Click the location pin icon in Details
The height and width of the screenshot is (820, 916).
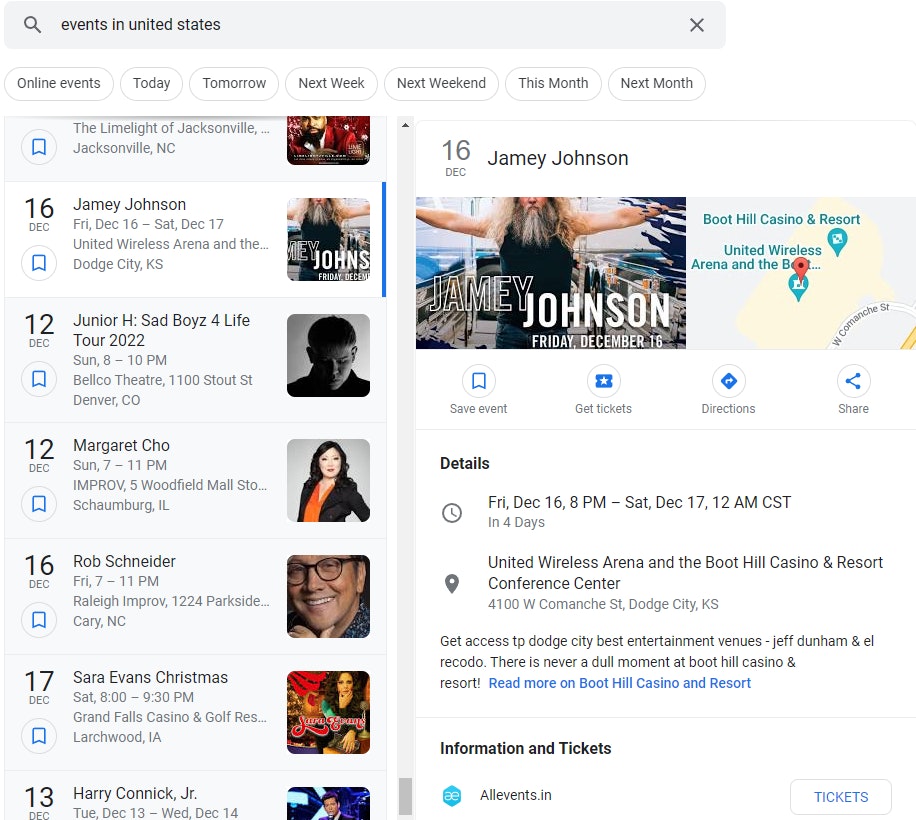pos(452,583)
